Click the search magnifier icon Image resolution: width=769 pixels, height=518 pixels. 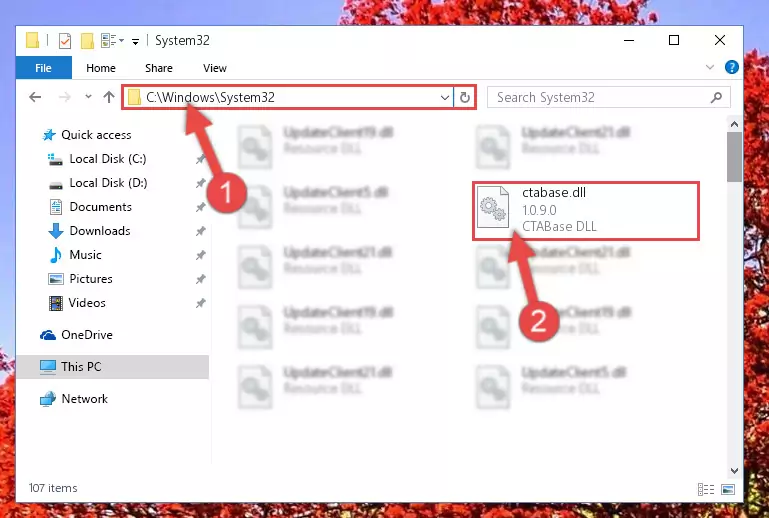click(716, 97)
